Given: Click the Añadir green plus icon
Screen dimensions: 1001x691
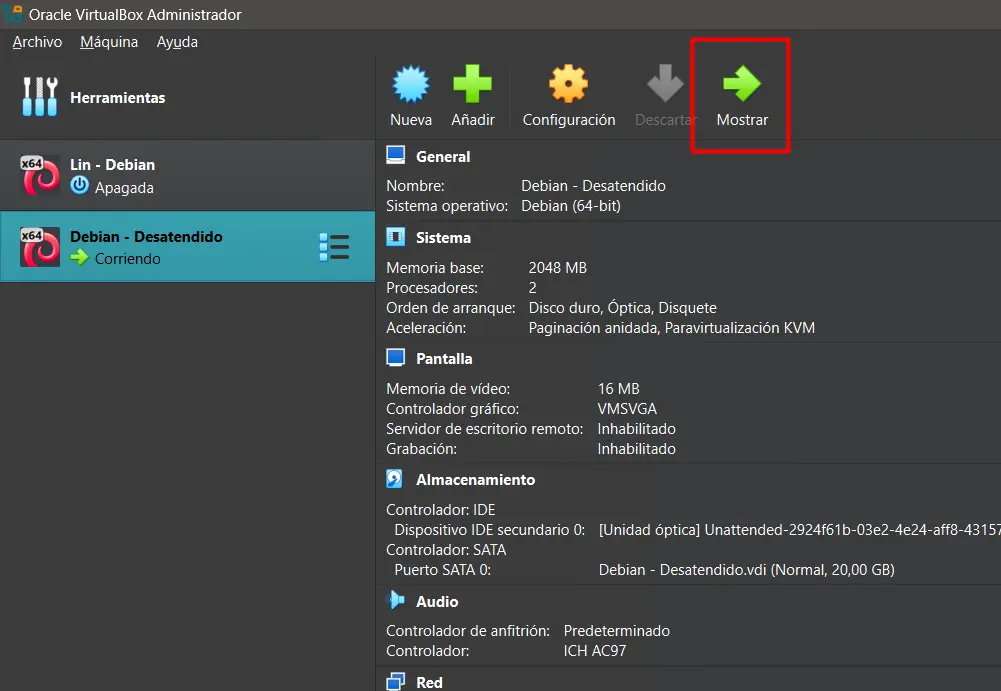Looking at the screenshot, I should 472,85.
